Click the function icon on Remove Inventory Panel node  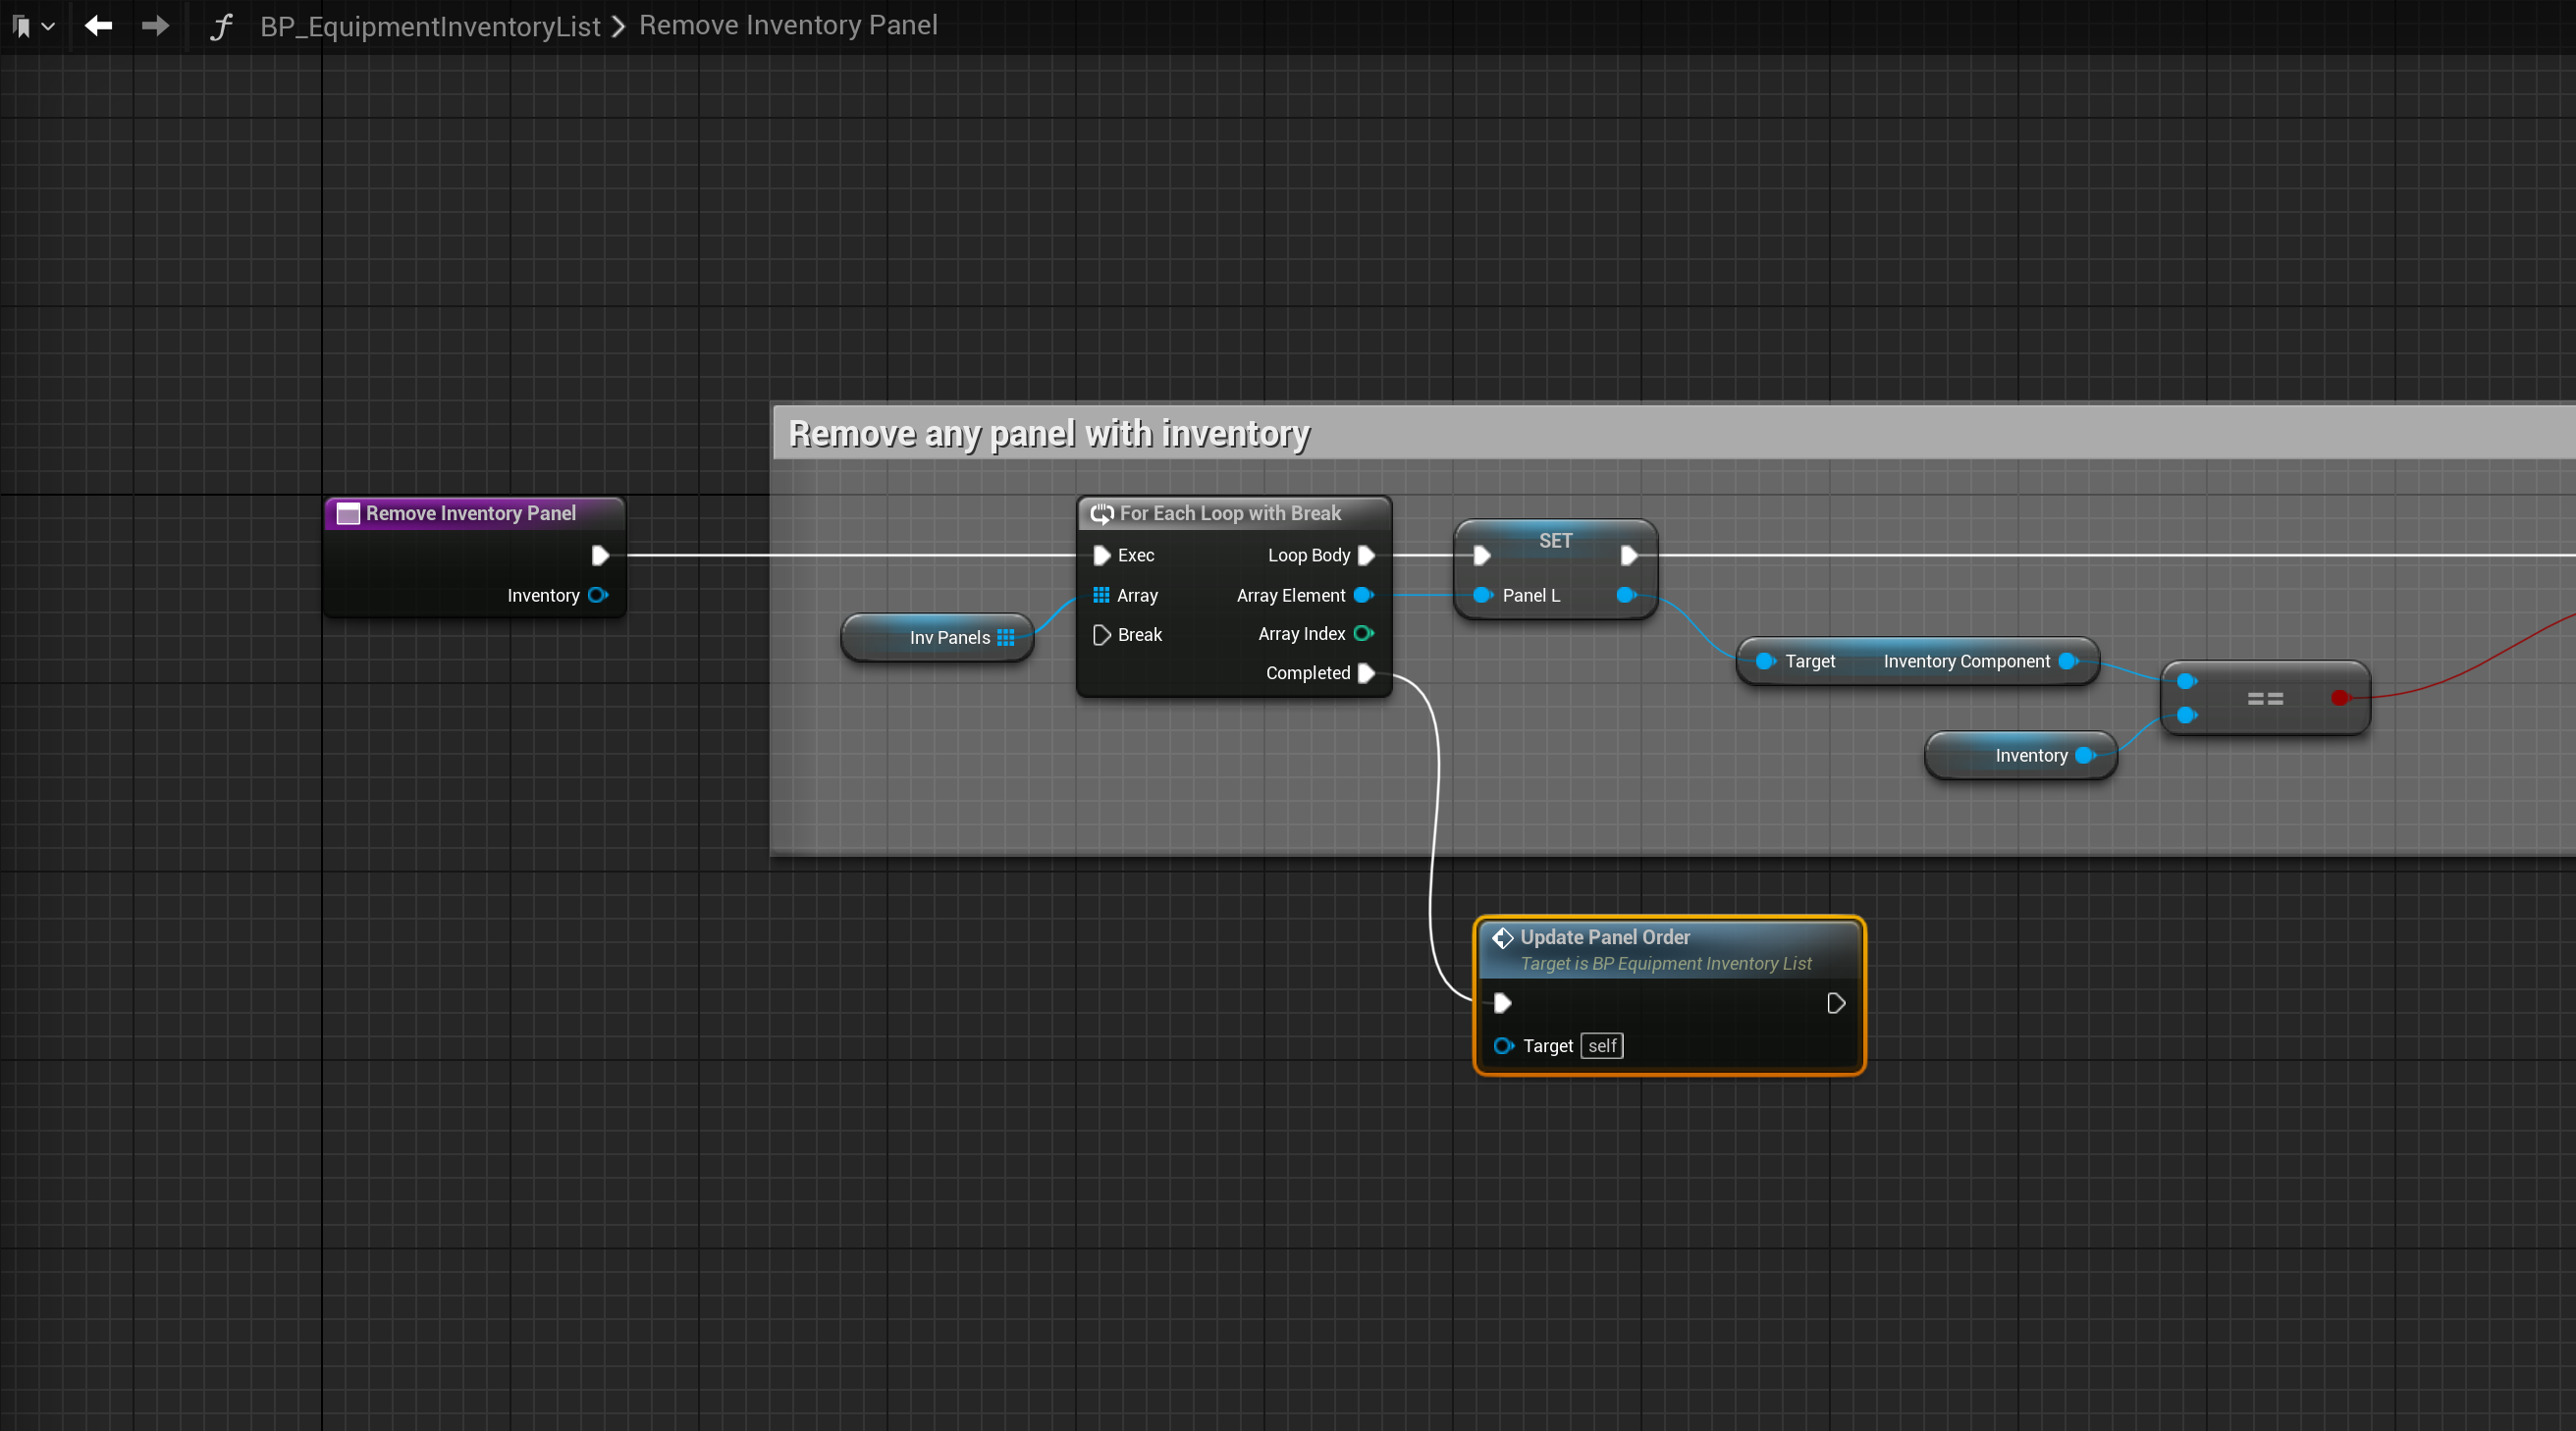tap(348, 514)
